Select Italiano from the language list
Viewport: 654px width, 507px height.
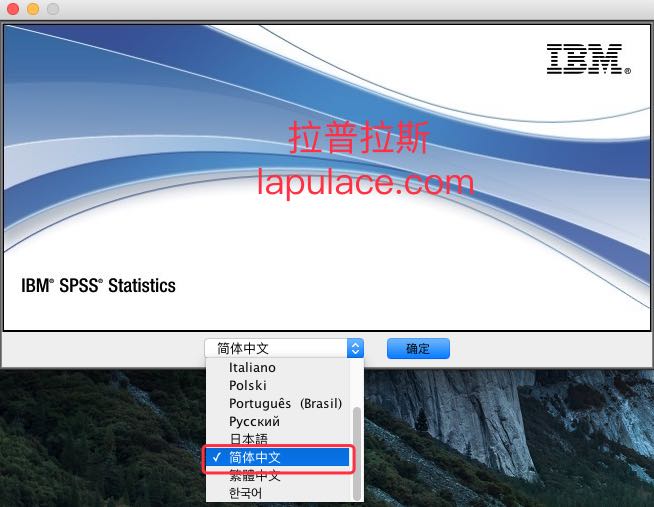pos(252,368)
